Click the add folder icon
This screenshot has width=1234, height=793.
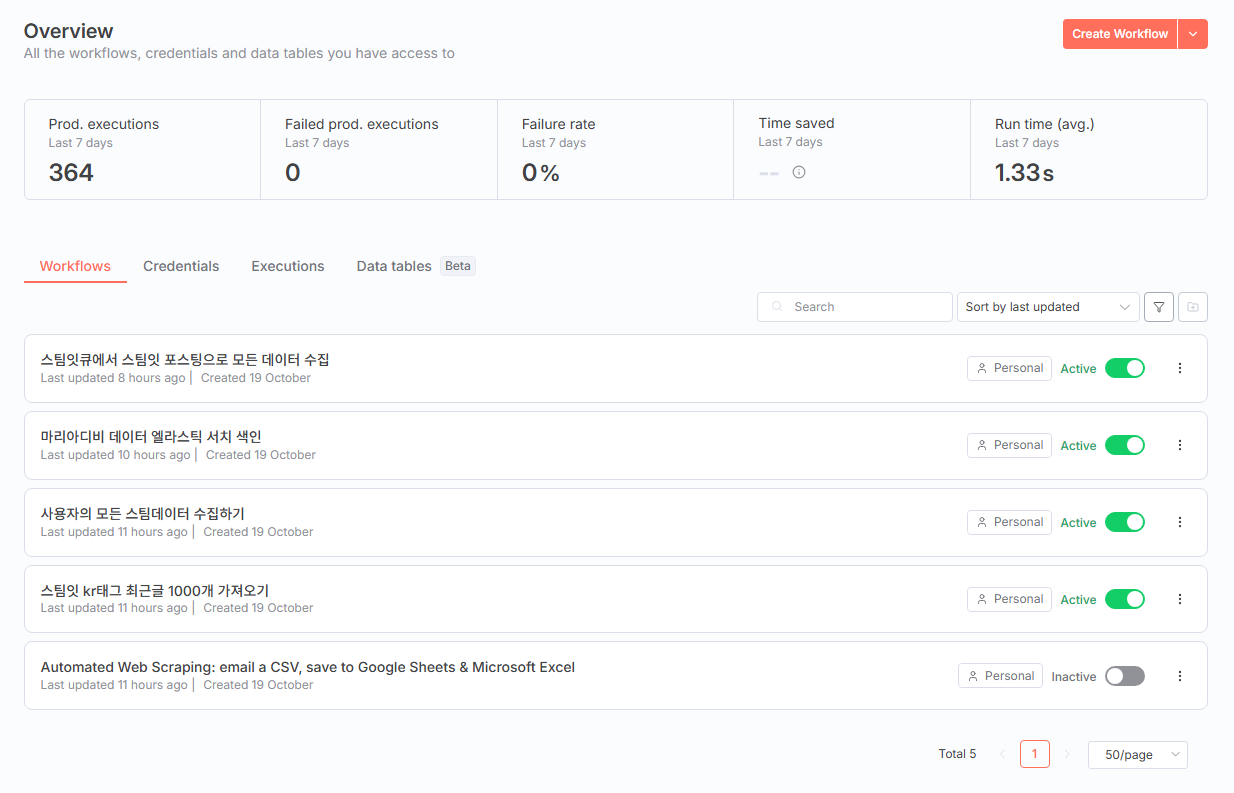click(x=1192, y=307)
